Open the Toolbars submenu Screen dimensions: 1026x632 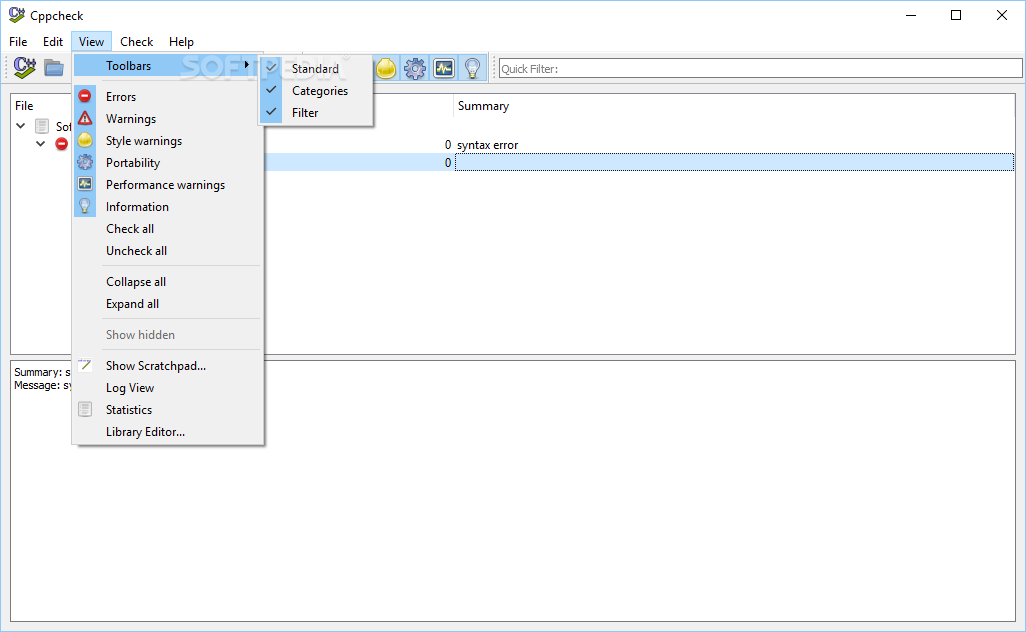(x=167, y=65)
